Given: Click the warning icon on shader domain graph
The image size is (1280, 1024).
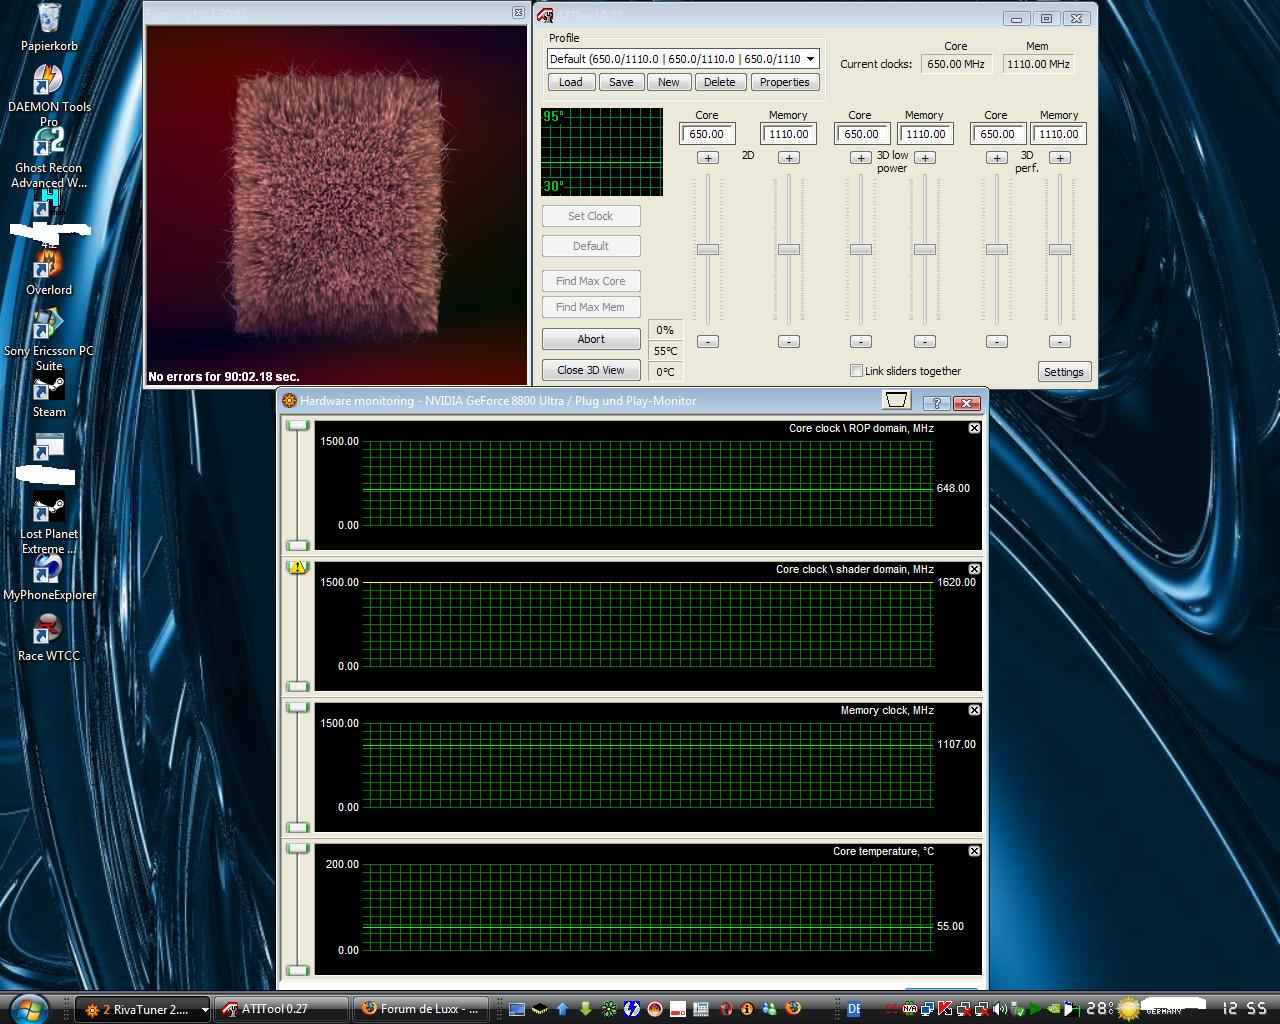Looking at the screenshot, I should pos(297,568).
